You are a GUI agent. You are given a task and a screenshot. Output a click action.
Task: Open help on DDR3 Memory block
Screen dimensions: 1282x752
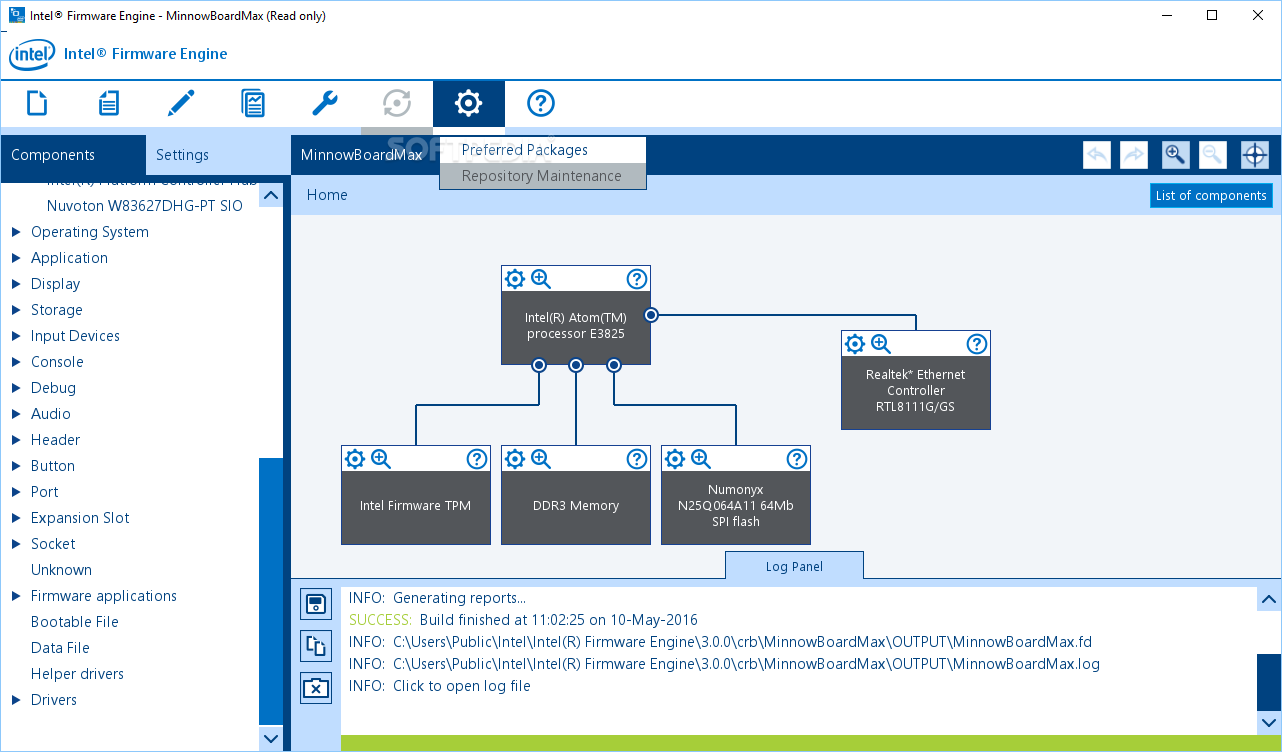click(x=637, y=459)
